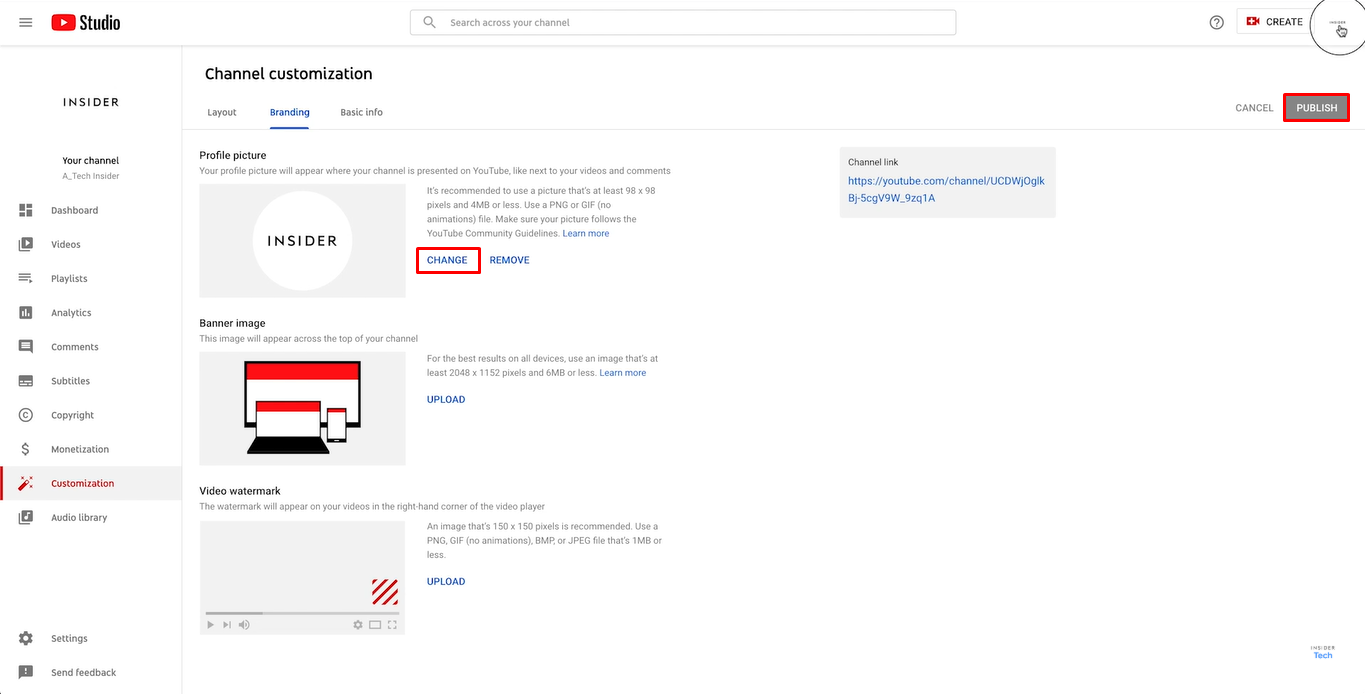Go to the Subtitles section
This screenshot has width=1365, height=694.
coord(26,380)
